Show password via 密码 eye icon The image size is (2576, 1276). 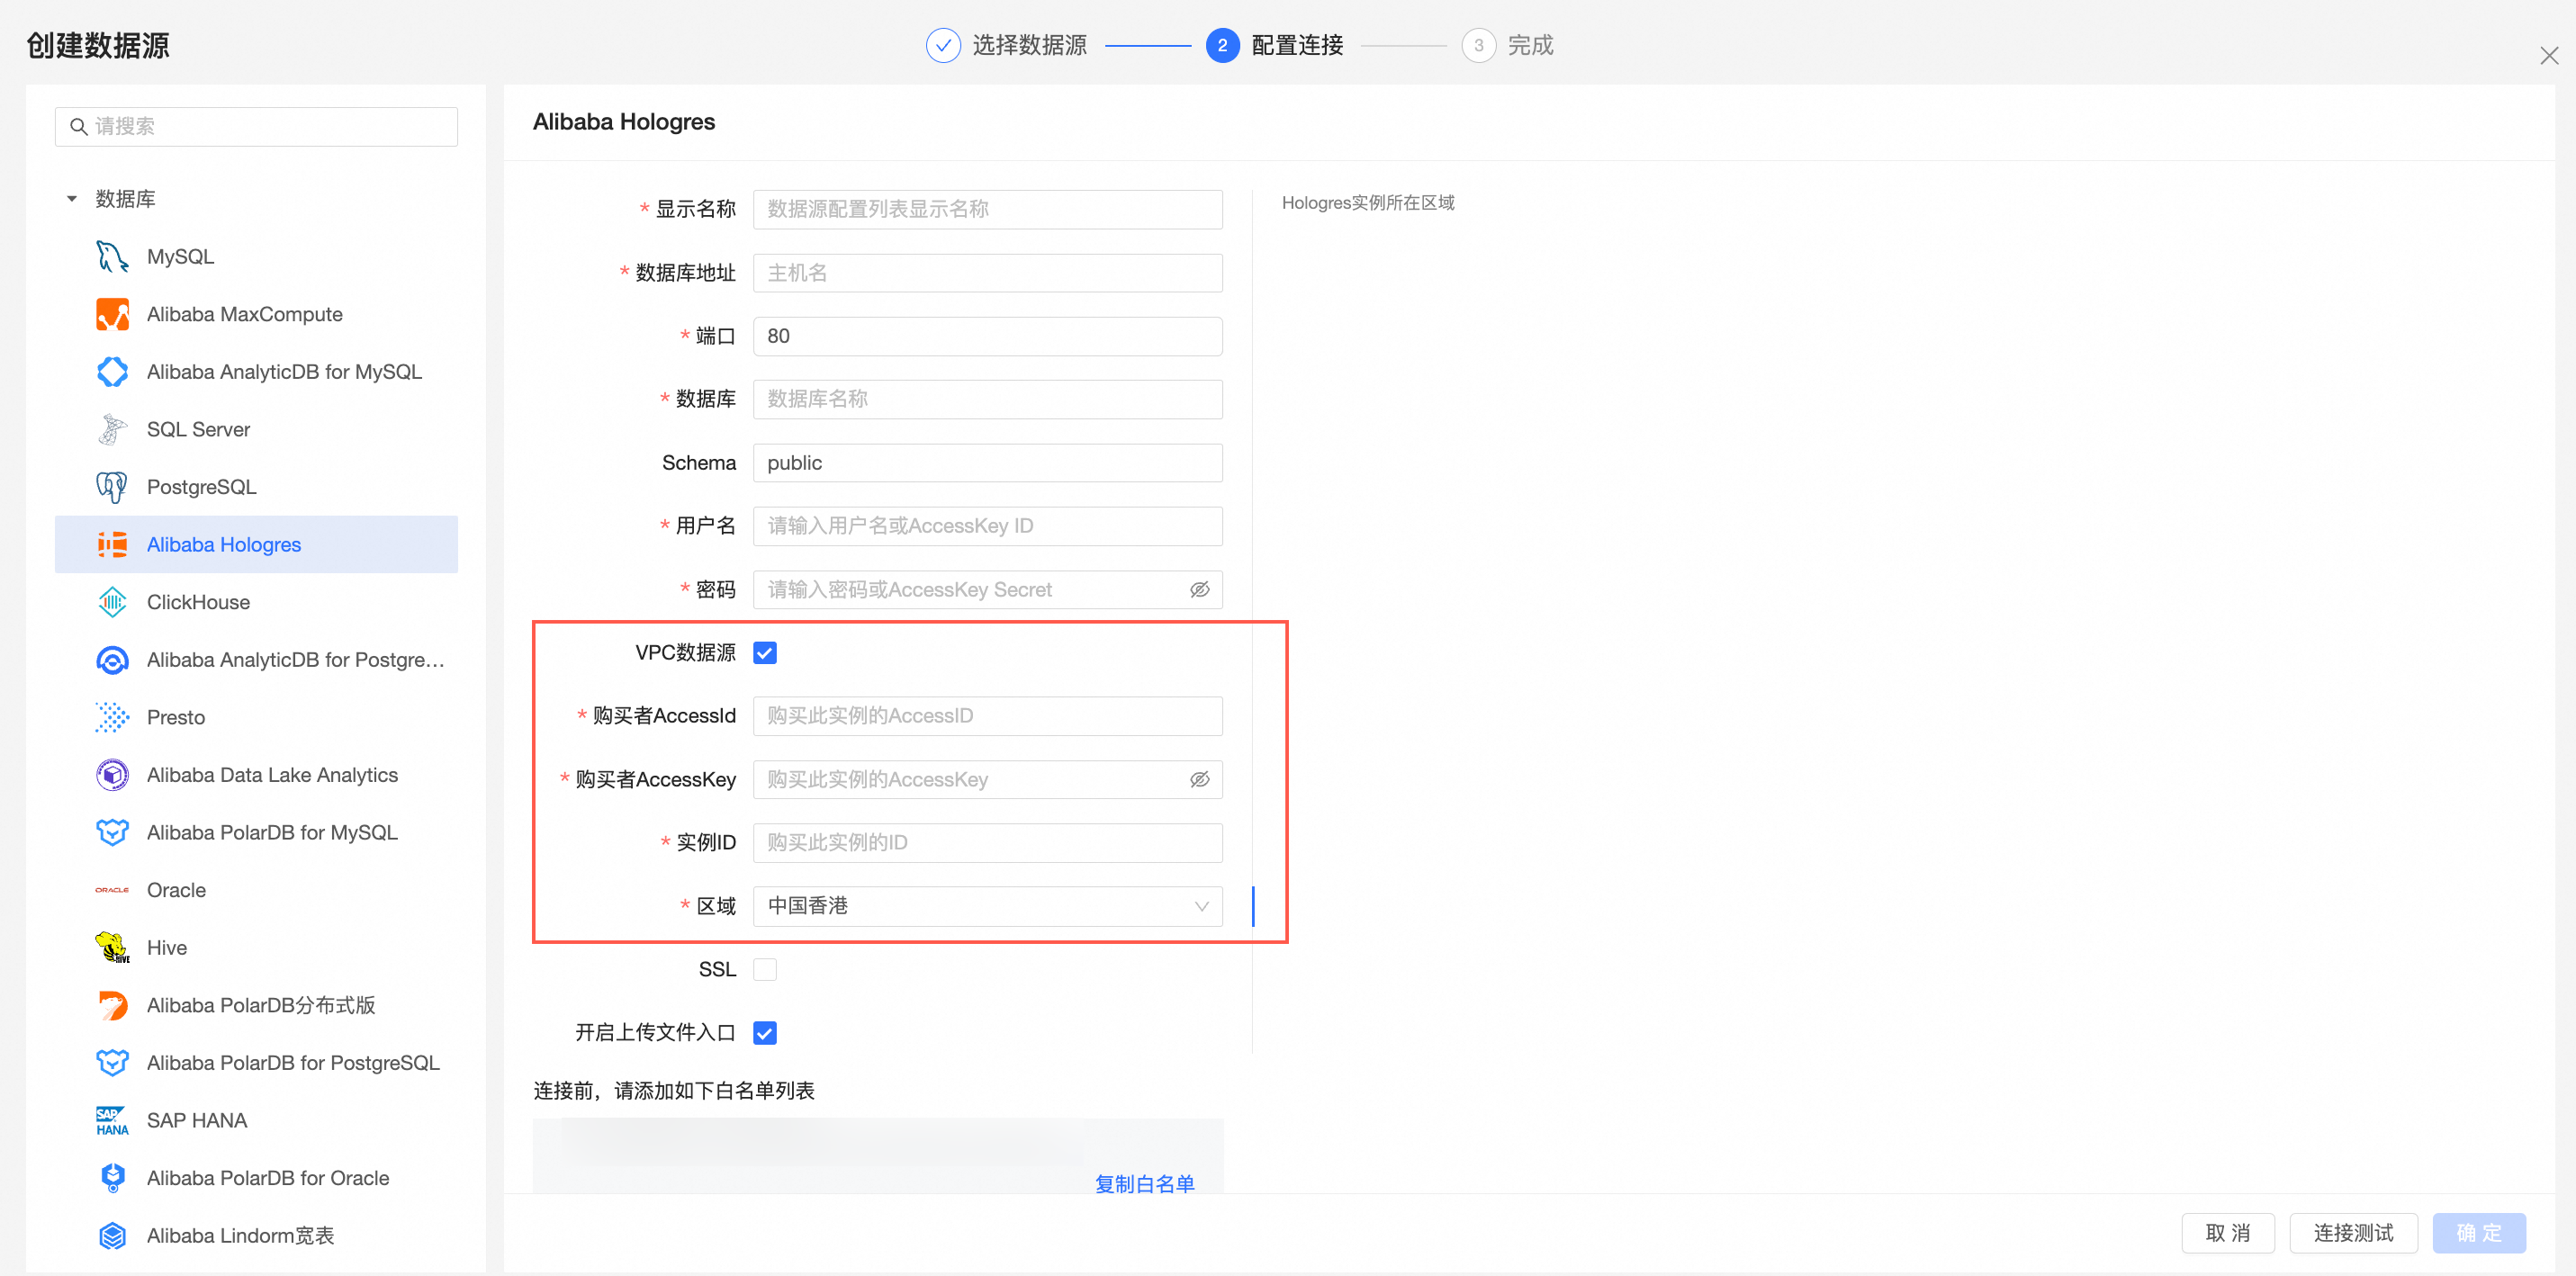pyautogui.click(x=1199, y=590)
